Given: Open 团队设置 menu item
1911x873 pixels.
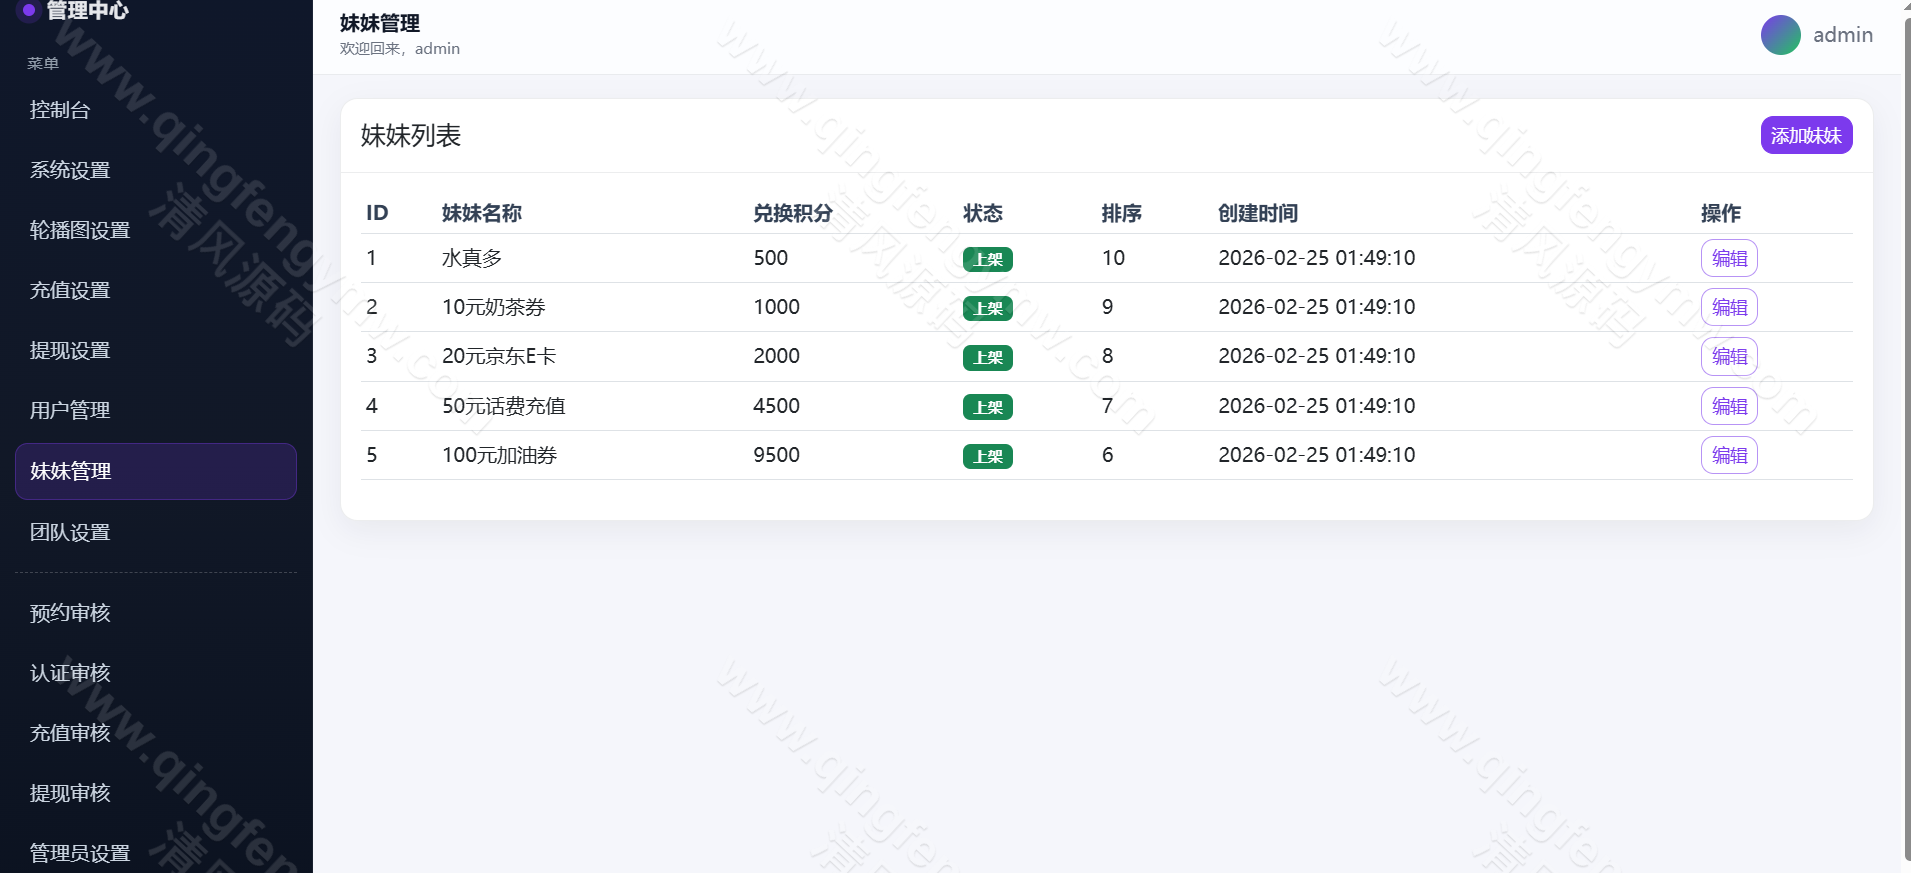Looking at the screenshot, I should (x=156, y=532).
